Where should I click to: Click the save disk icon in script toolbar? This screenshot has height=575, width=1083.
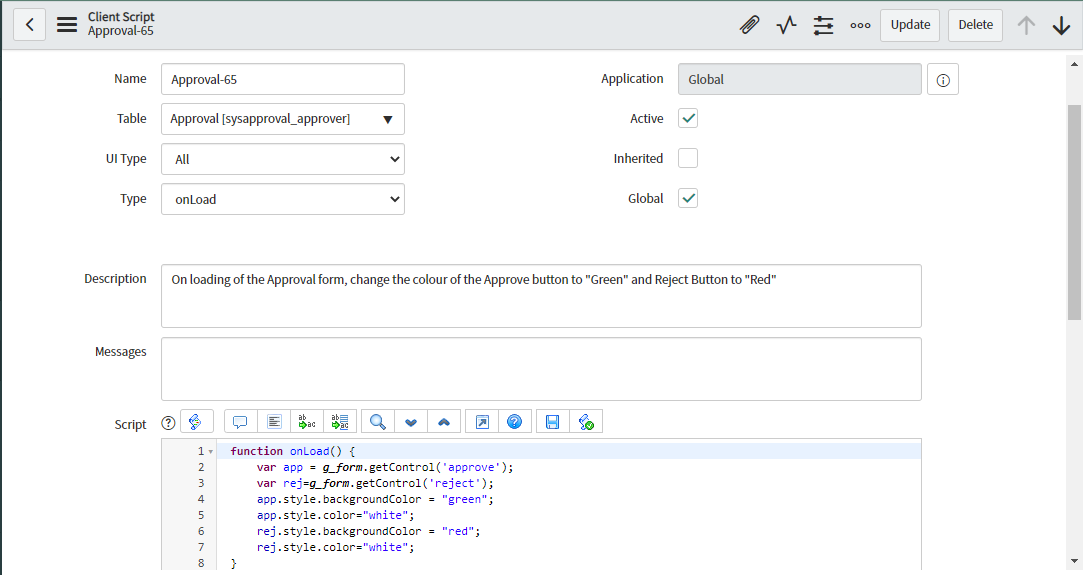tap(552, 422)
